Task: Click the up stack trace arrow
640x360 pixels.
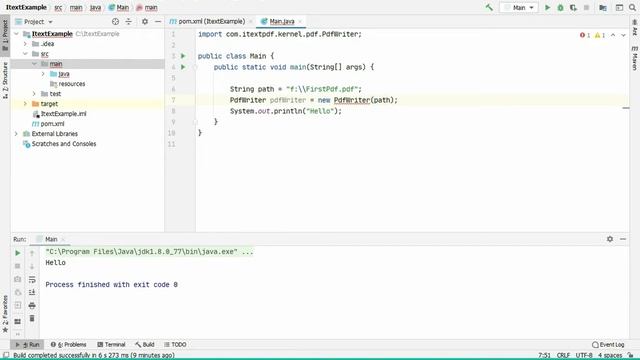Action: [32, 253]
